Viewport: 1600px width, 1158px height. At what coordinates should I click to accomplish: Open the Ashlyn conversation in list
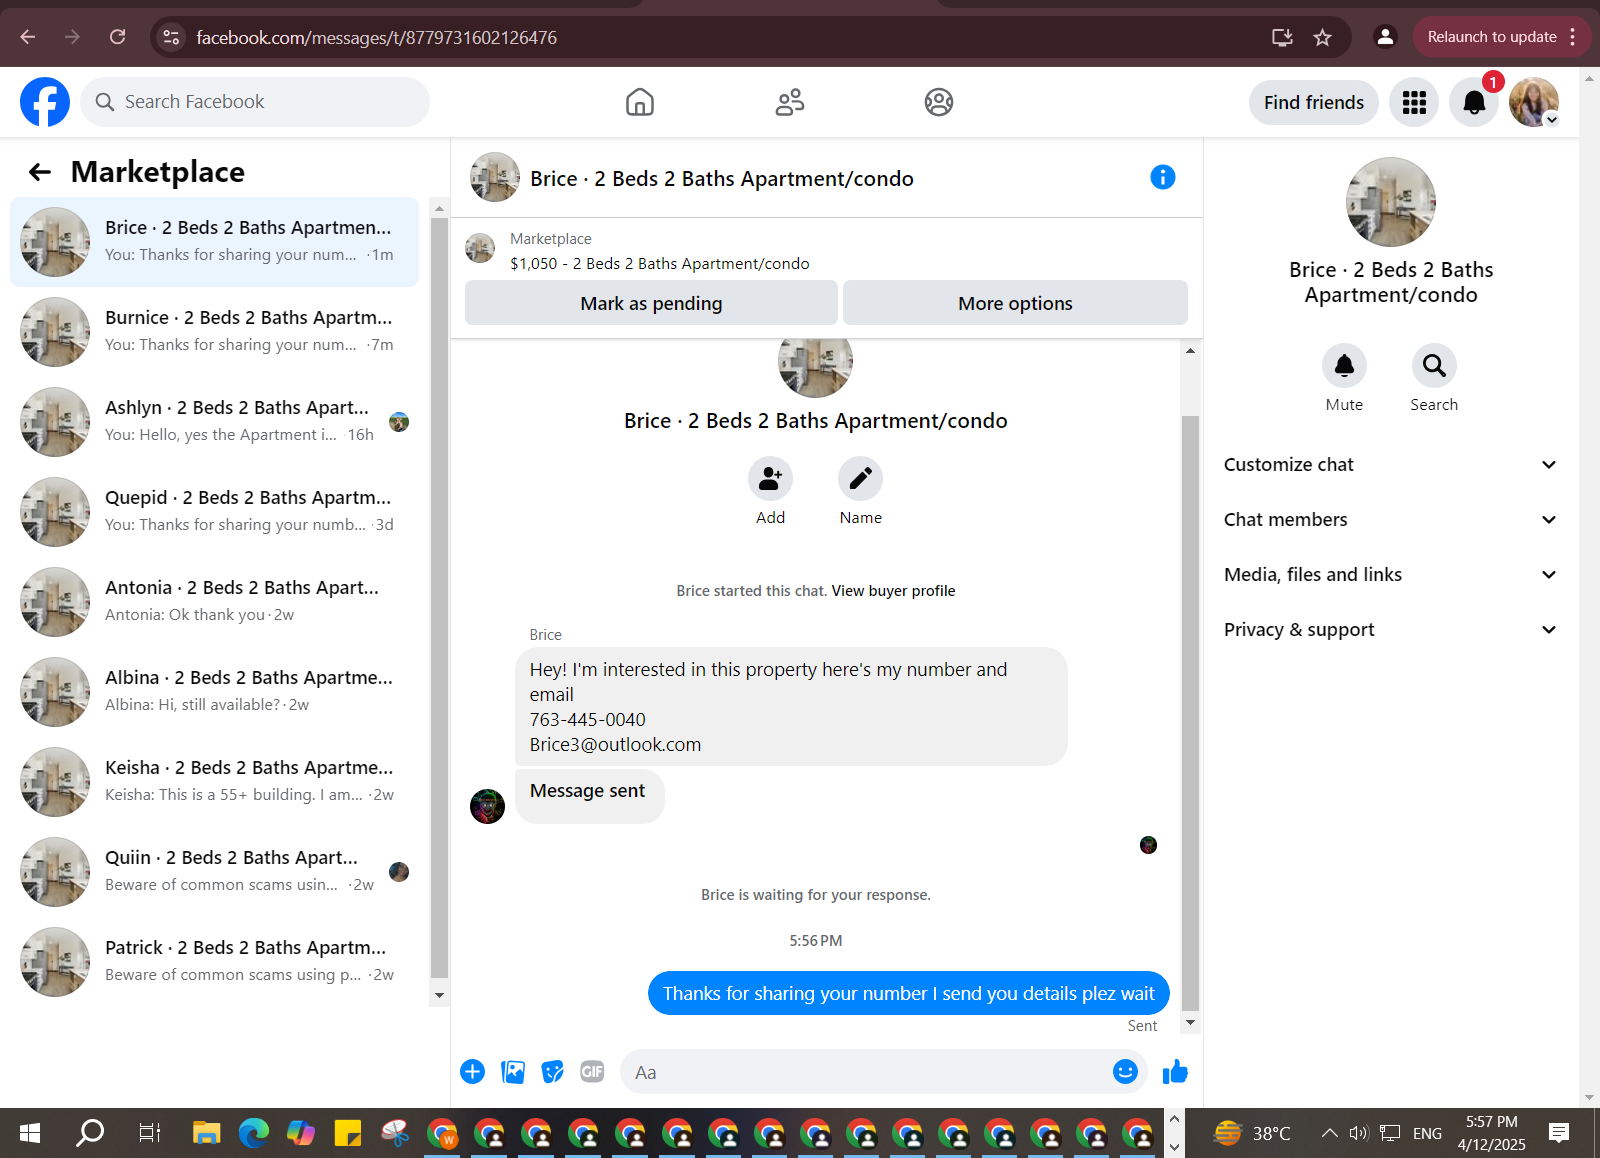coord(214,422)
